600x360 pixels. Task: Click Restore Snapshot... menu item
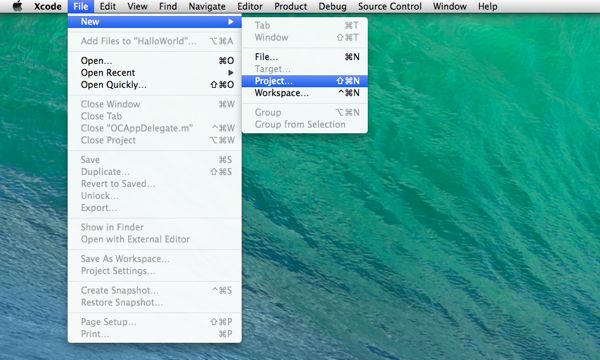point(155,302)
